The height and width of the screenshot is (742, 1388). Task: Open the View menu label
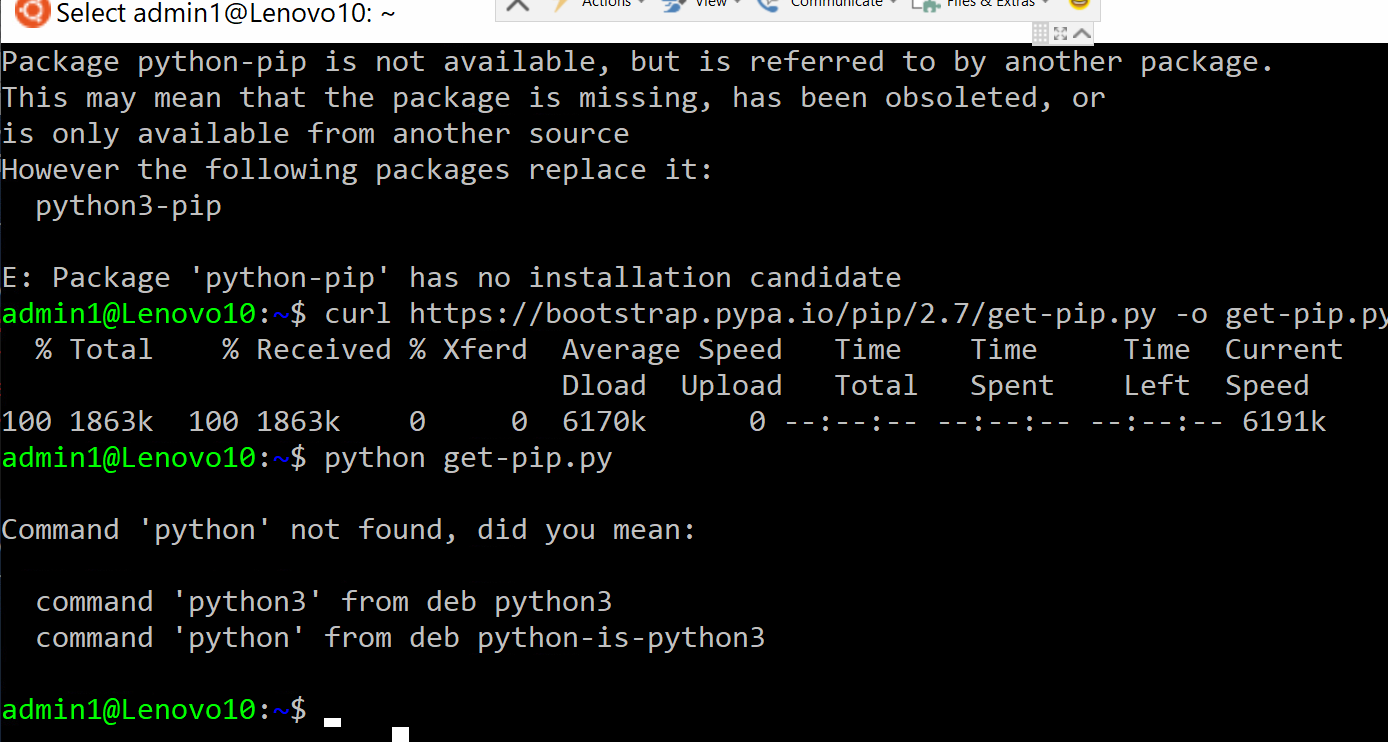(x=710, y=4)
